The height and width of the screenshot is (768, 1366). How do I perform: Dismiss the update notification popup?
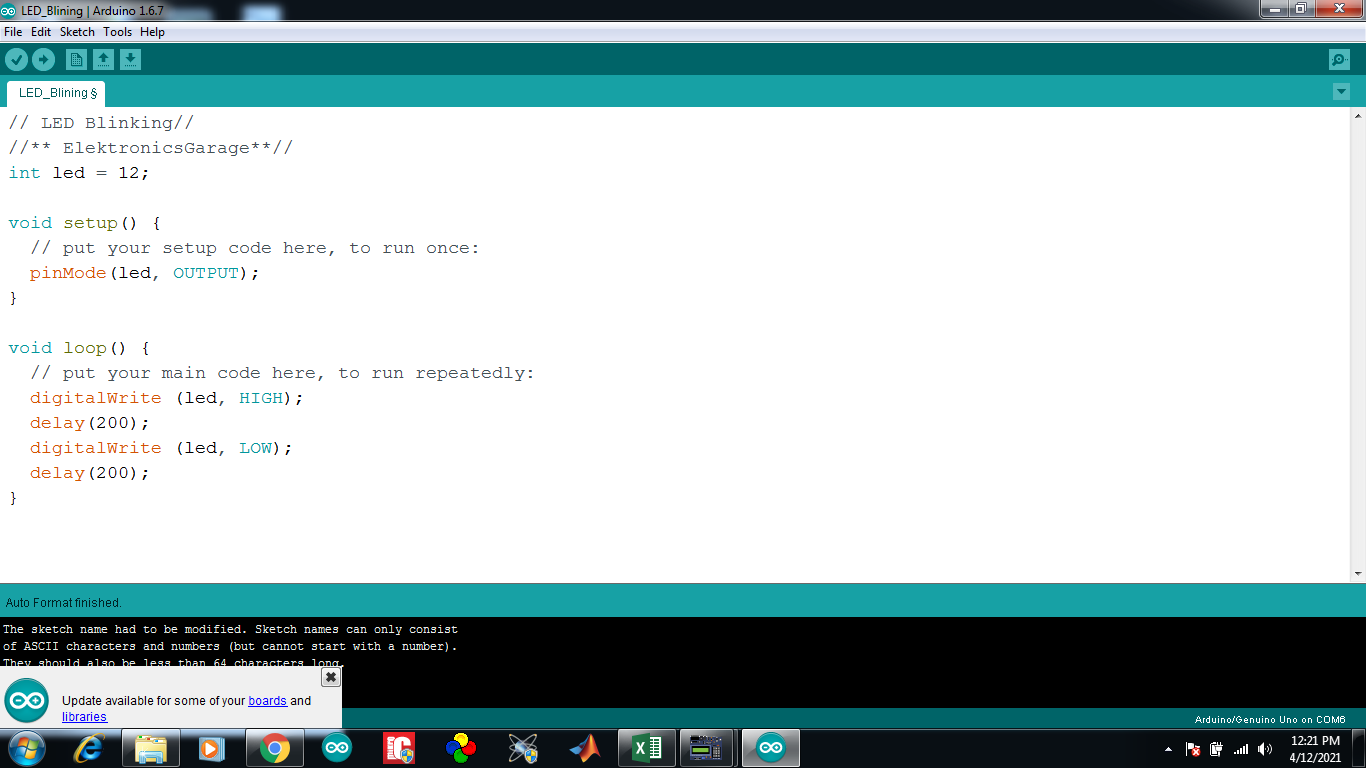330,677
